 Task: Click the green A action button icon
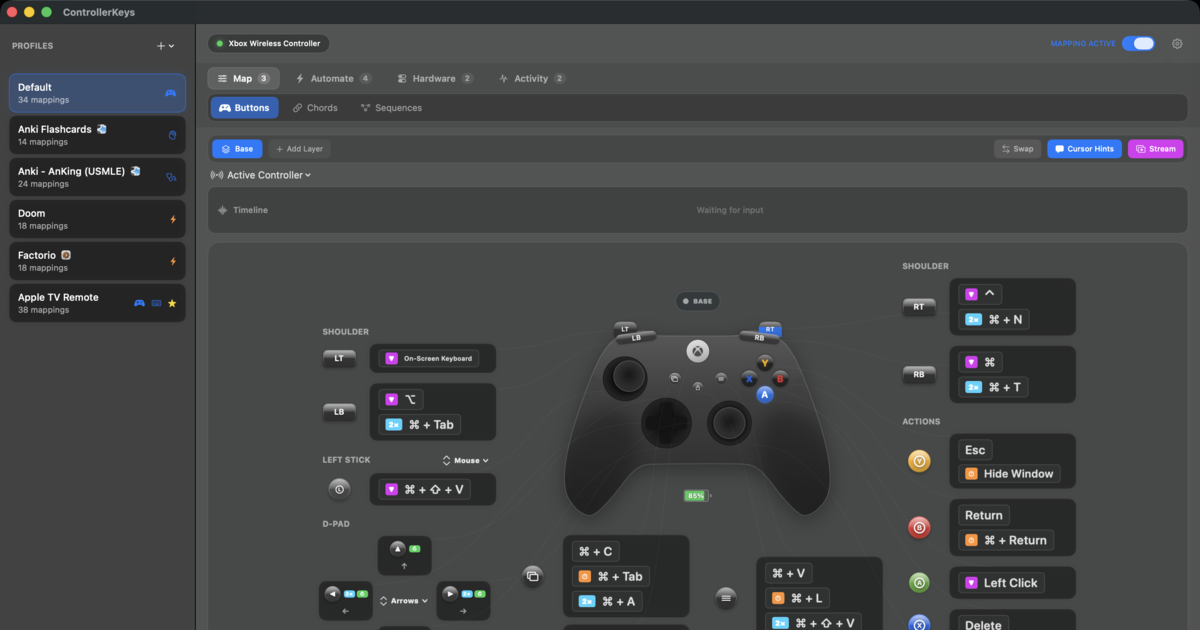click(919, 582)
